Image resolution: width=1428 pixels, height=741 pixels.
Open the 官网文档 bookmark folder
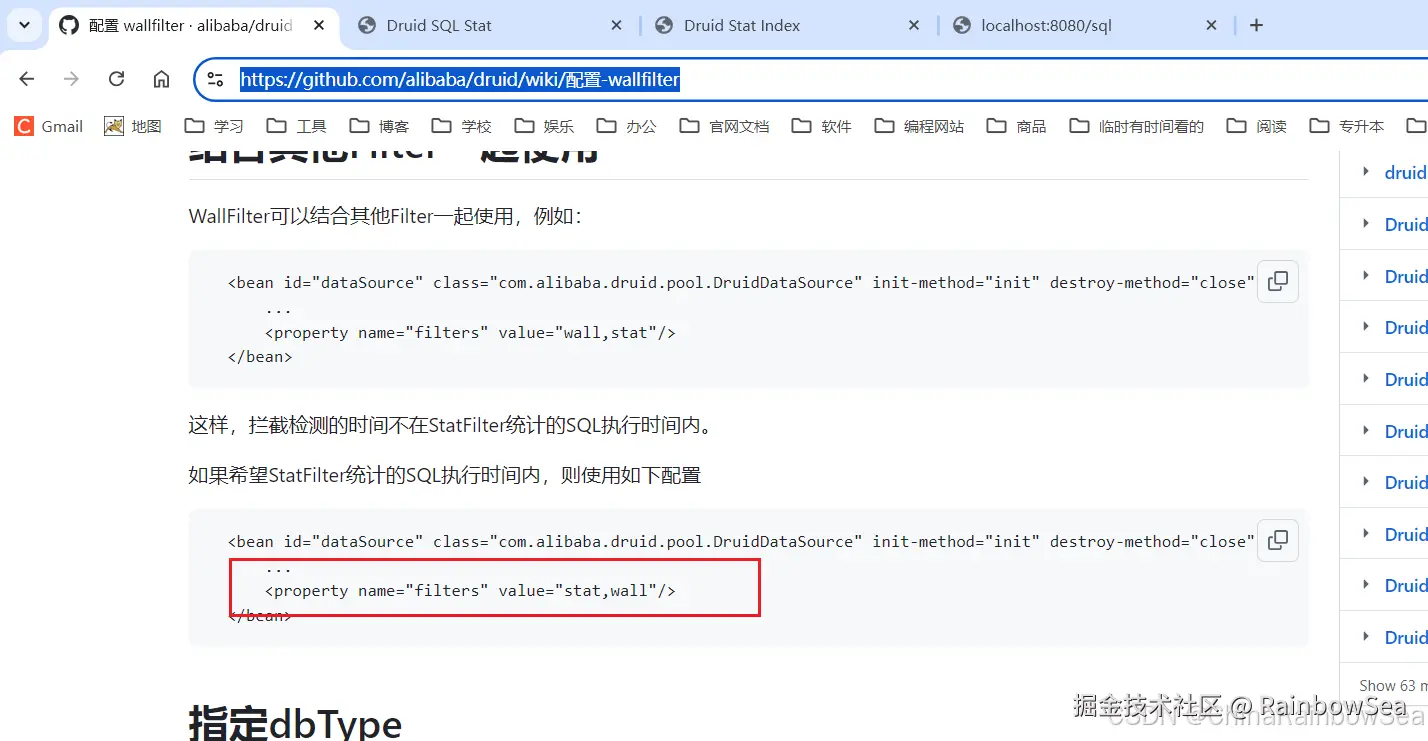[x=725, y=126]
